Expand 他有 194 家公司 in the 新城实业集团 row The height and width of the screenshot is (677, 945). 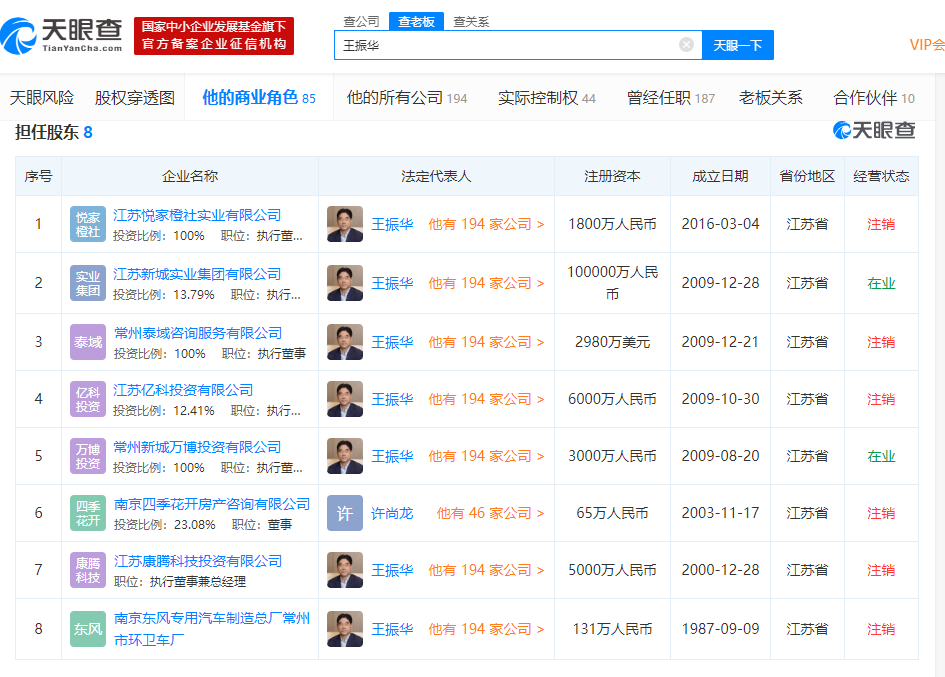(486, 283)
